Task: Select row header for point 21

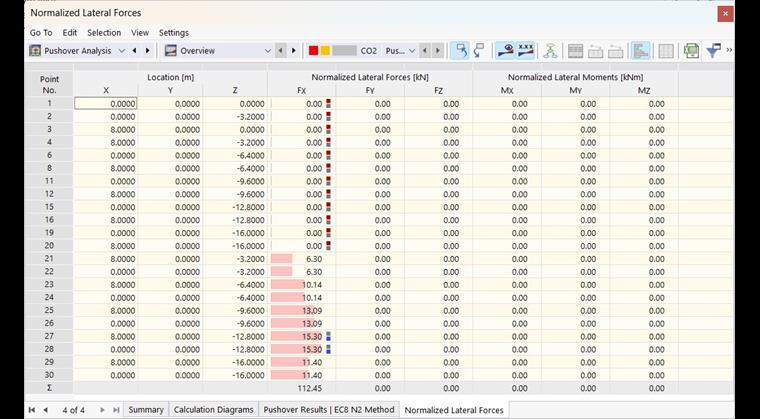Action: click(x=49, y=258)
